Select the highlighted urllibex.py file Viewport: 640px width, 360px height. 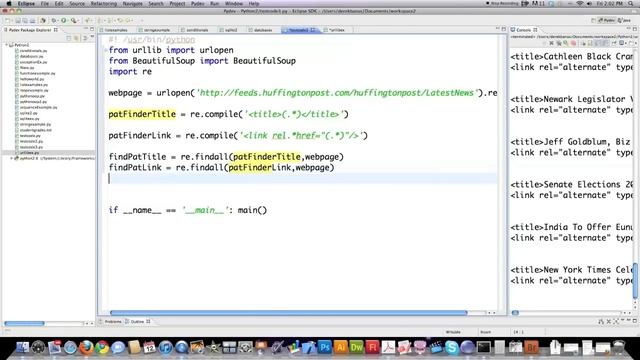pyautogui.click(x=29, y=152)
